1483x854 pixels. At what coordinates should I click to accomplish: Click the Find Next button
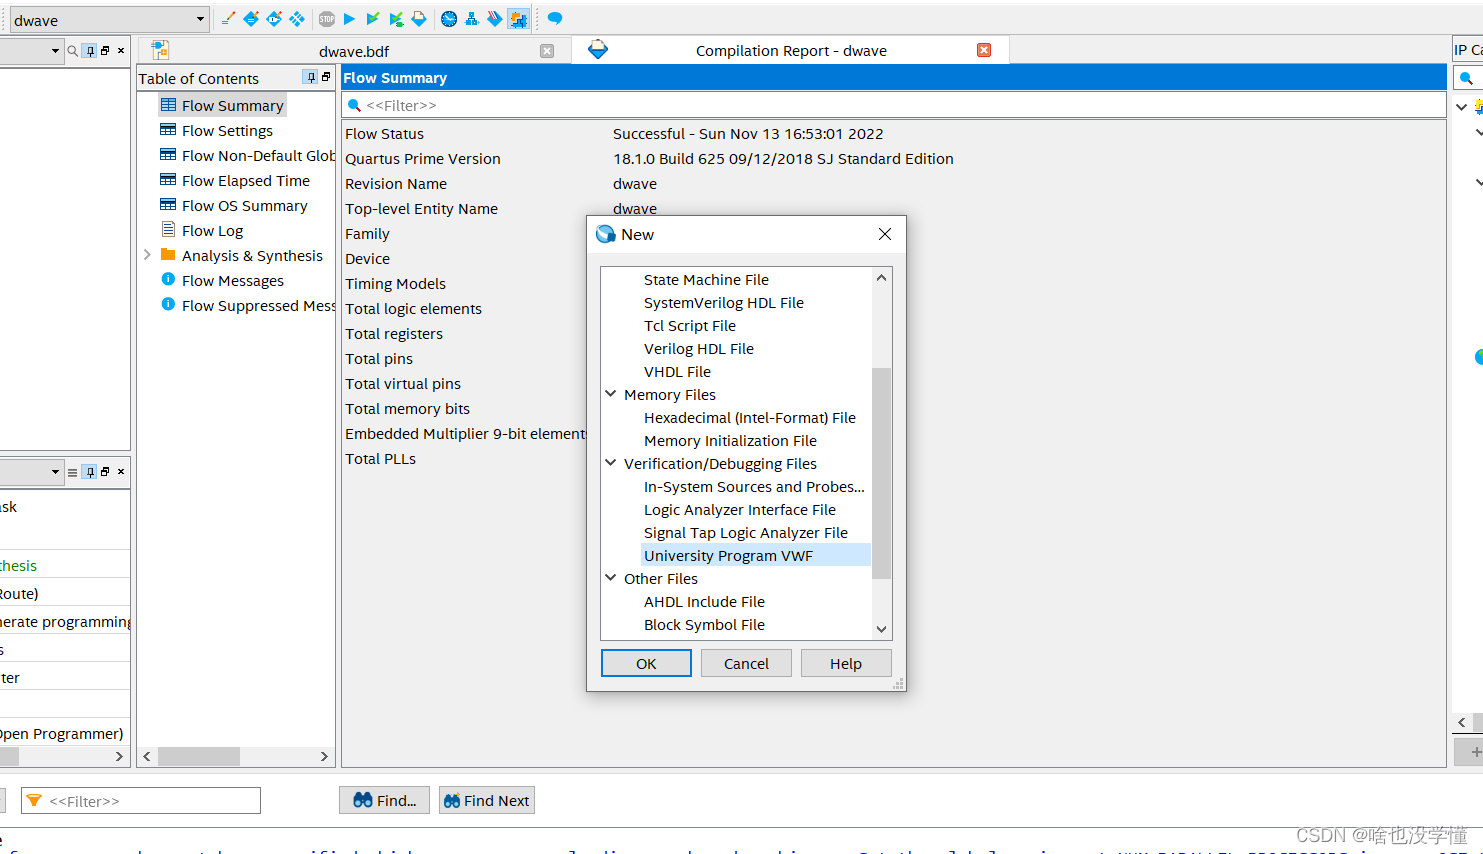tap(487, 800)
